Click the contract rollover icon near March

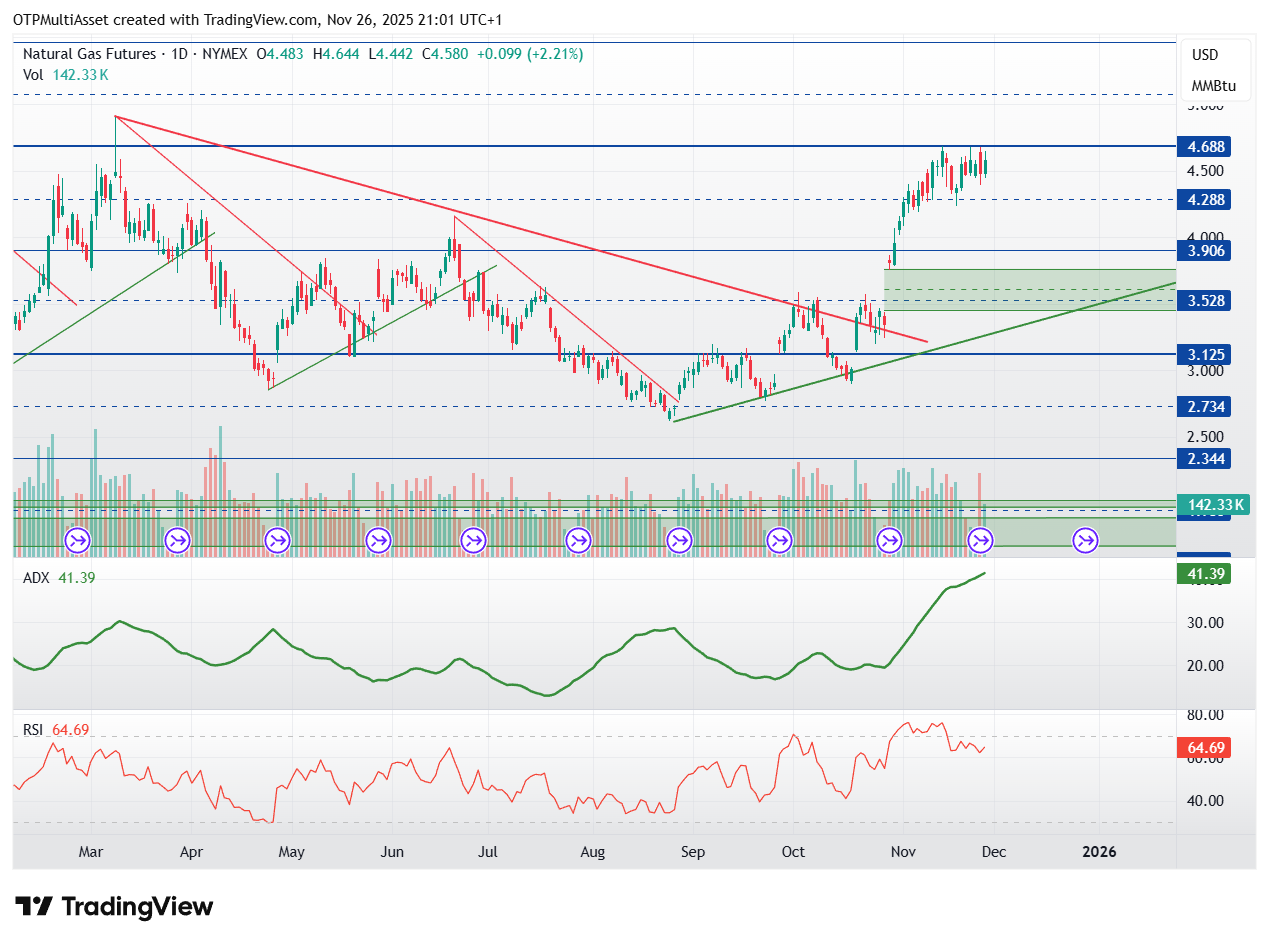tap(78, 541)
